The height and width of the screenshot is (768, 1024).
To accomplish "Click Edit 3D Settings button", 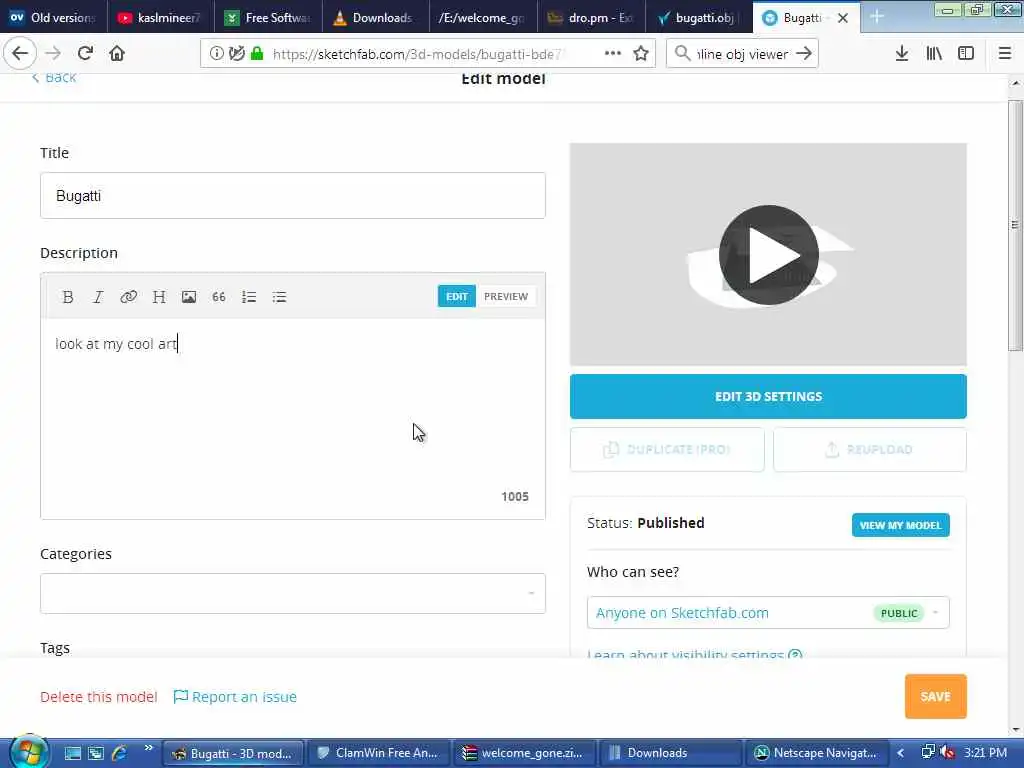I will pos(768,396).
